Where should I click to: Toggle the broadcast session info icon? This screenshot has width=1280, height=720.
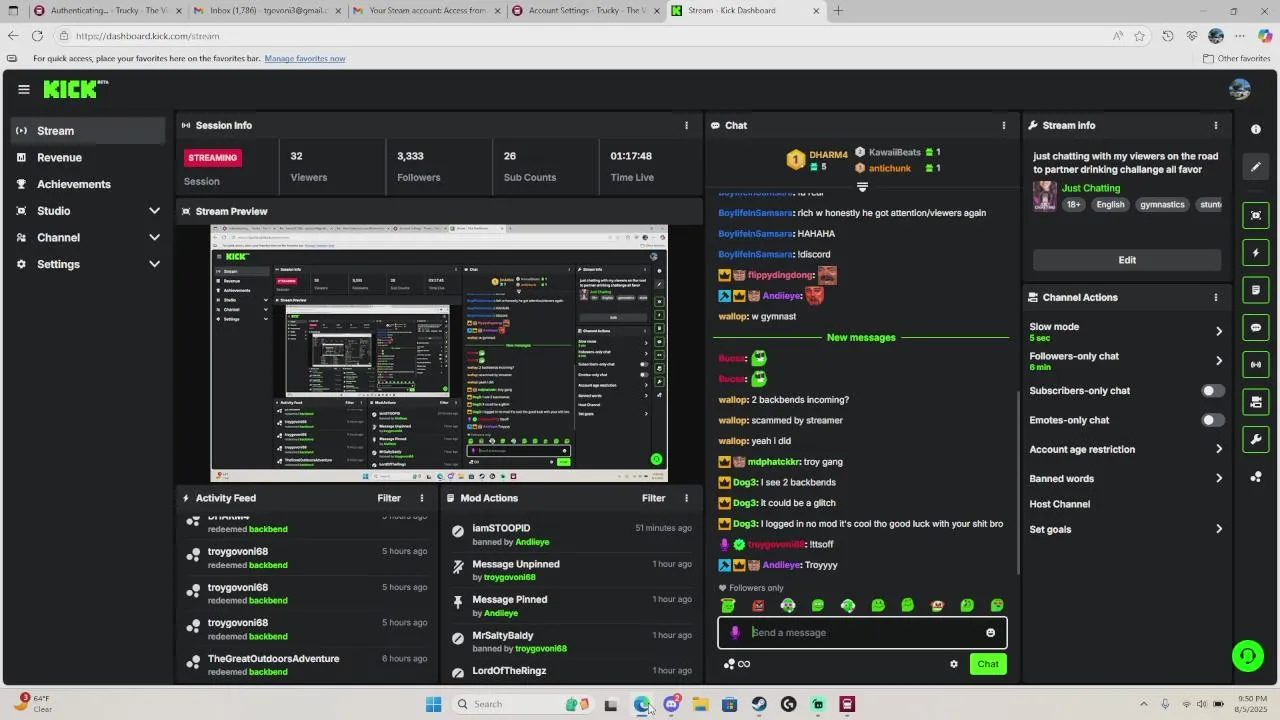[1256, 364]
